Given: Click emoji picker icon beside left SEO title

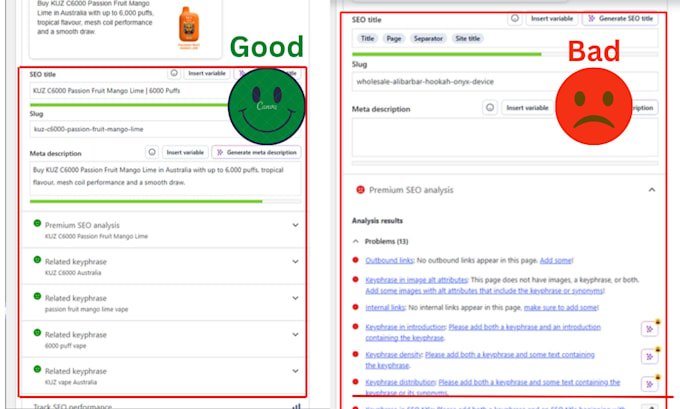Looking at the screenshot, I should (174, 73).
